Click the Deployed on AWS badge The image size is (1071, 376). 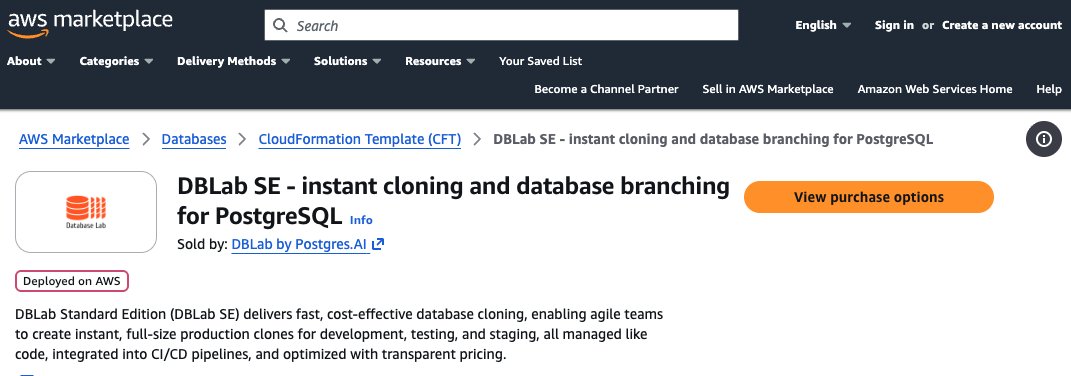(x=72, y=281)
